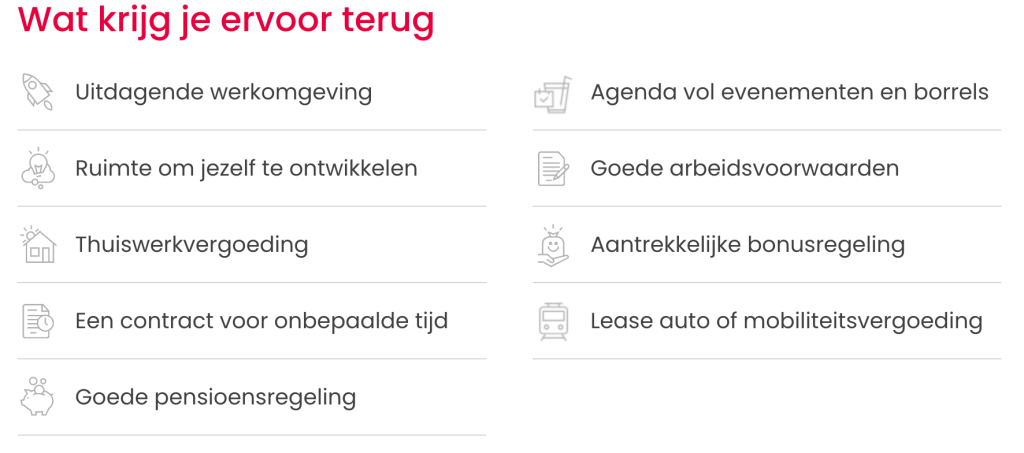Click the rocket icon beside Uitdagende werkomgeving
Image resolution: width=1024 pixels, height=453 pixels.
click(x=38, y=92)
